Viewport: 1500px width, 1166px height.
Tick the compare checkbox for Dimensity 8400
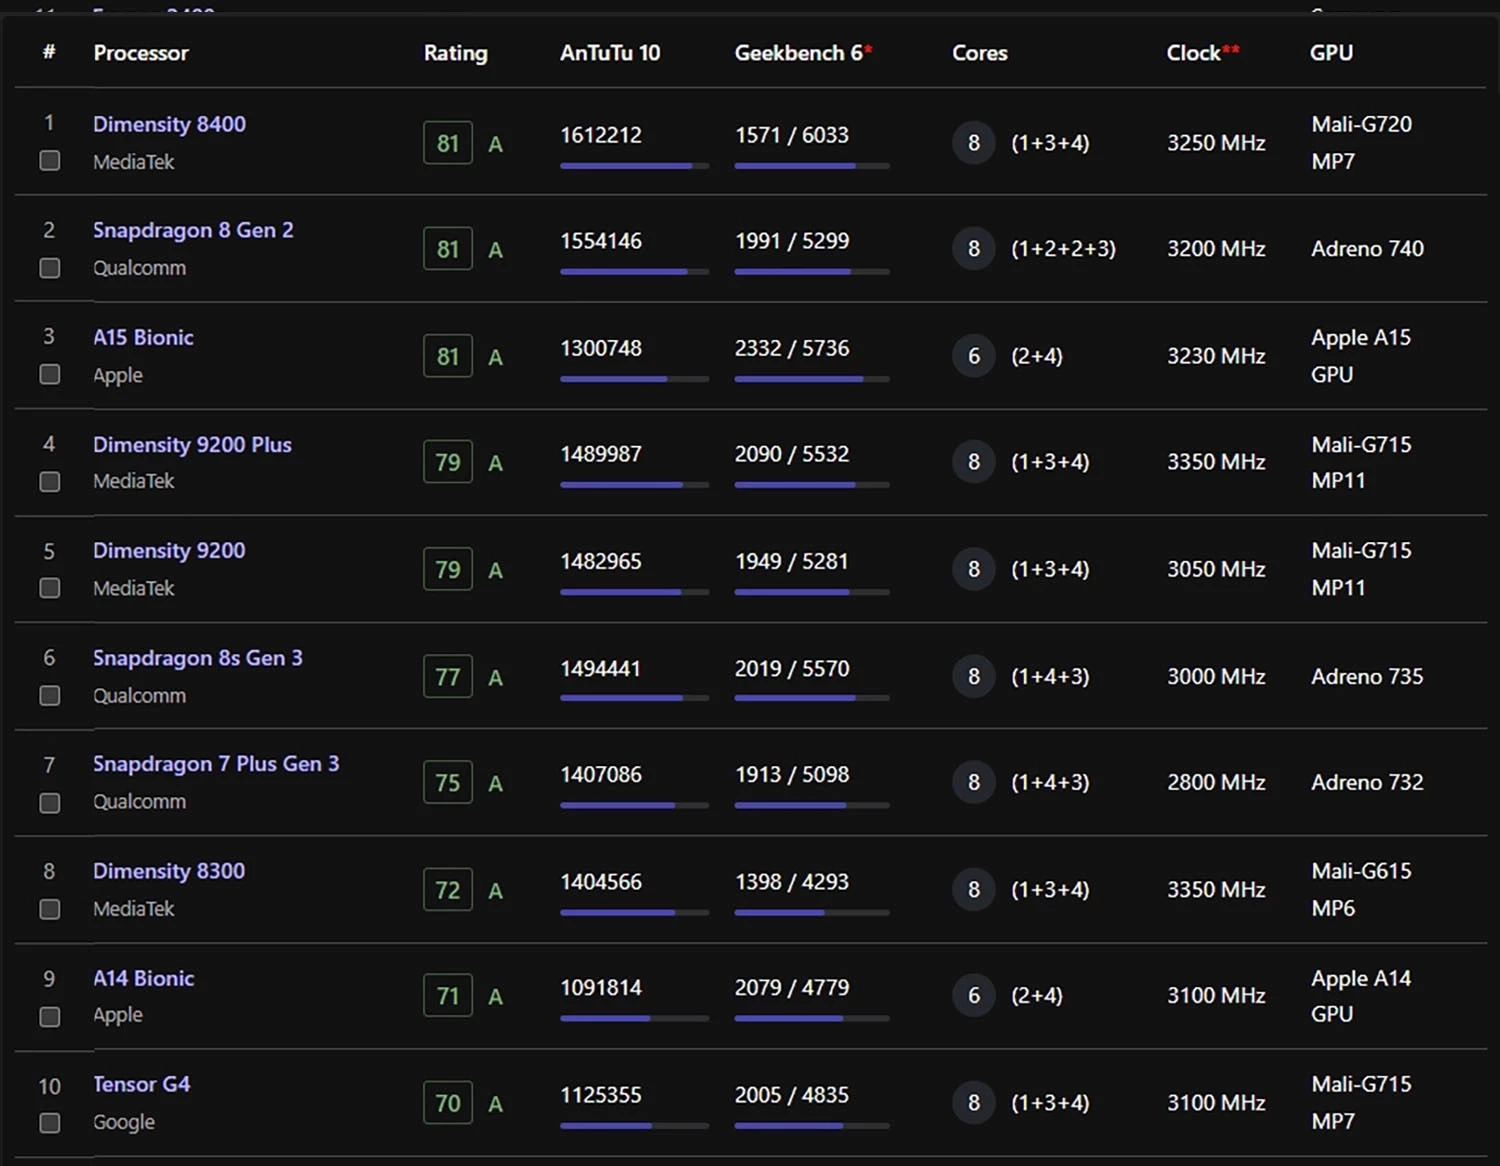coord(49,161)
